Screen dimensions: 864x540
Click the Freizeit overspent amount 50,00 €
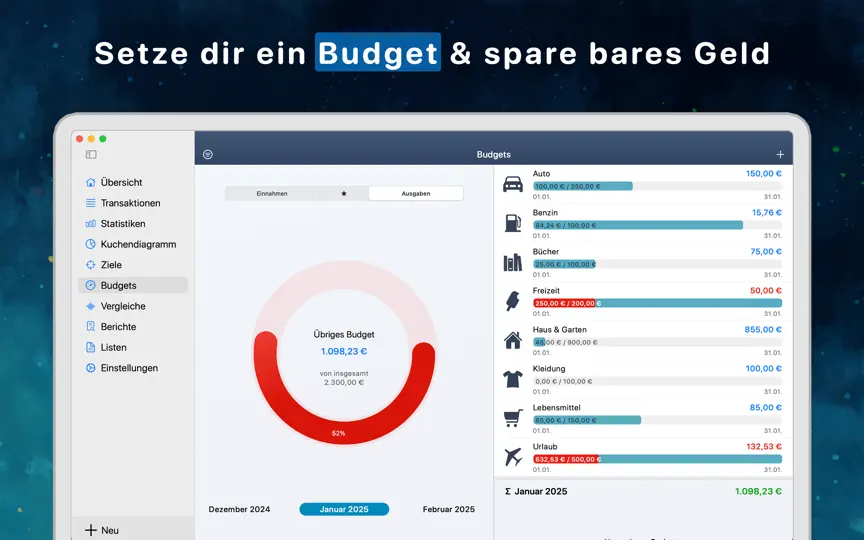(766, 290)
